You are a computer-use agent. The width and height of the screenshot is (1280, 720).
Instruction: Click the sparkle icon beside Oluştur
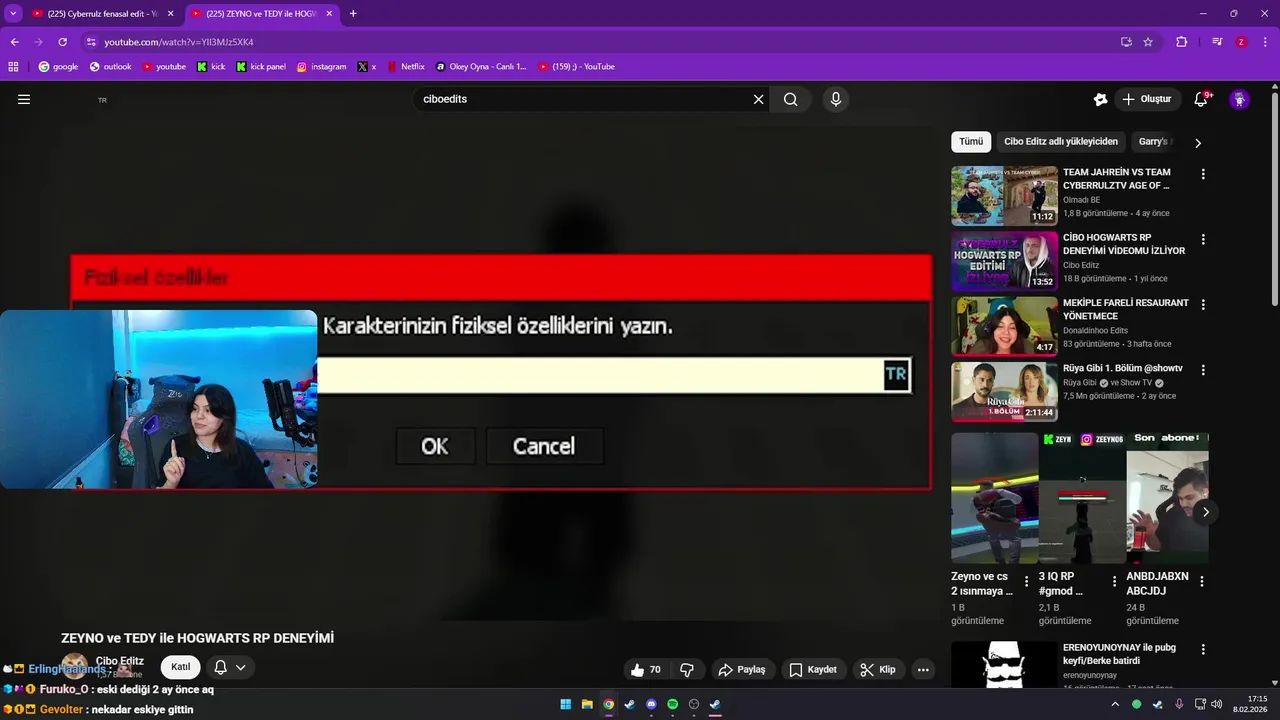click(1100, 99)
